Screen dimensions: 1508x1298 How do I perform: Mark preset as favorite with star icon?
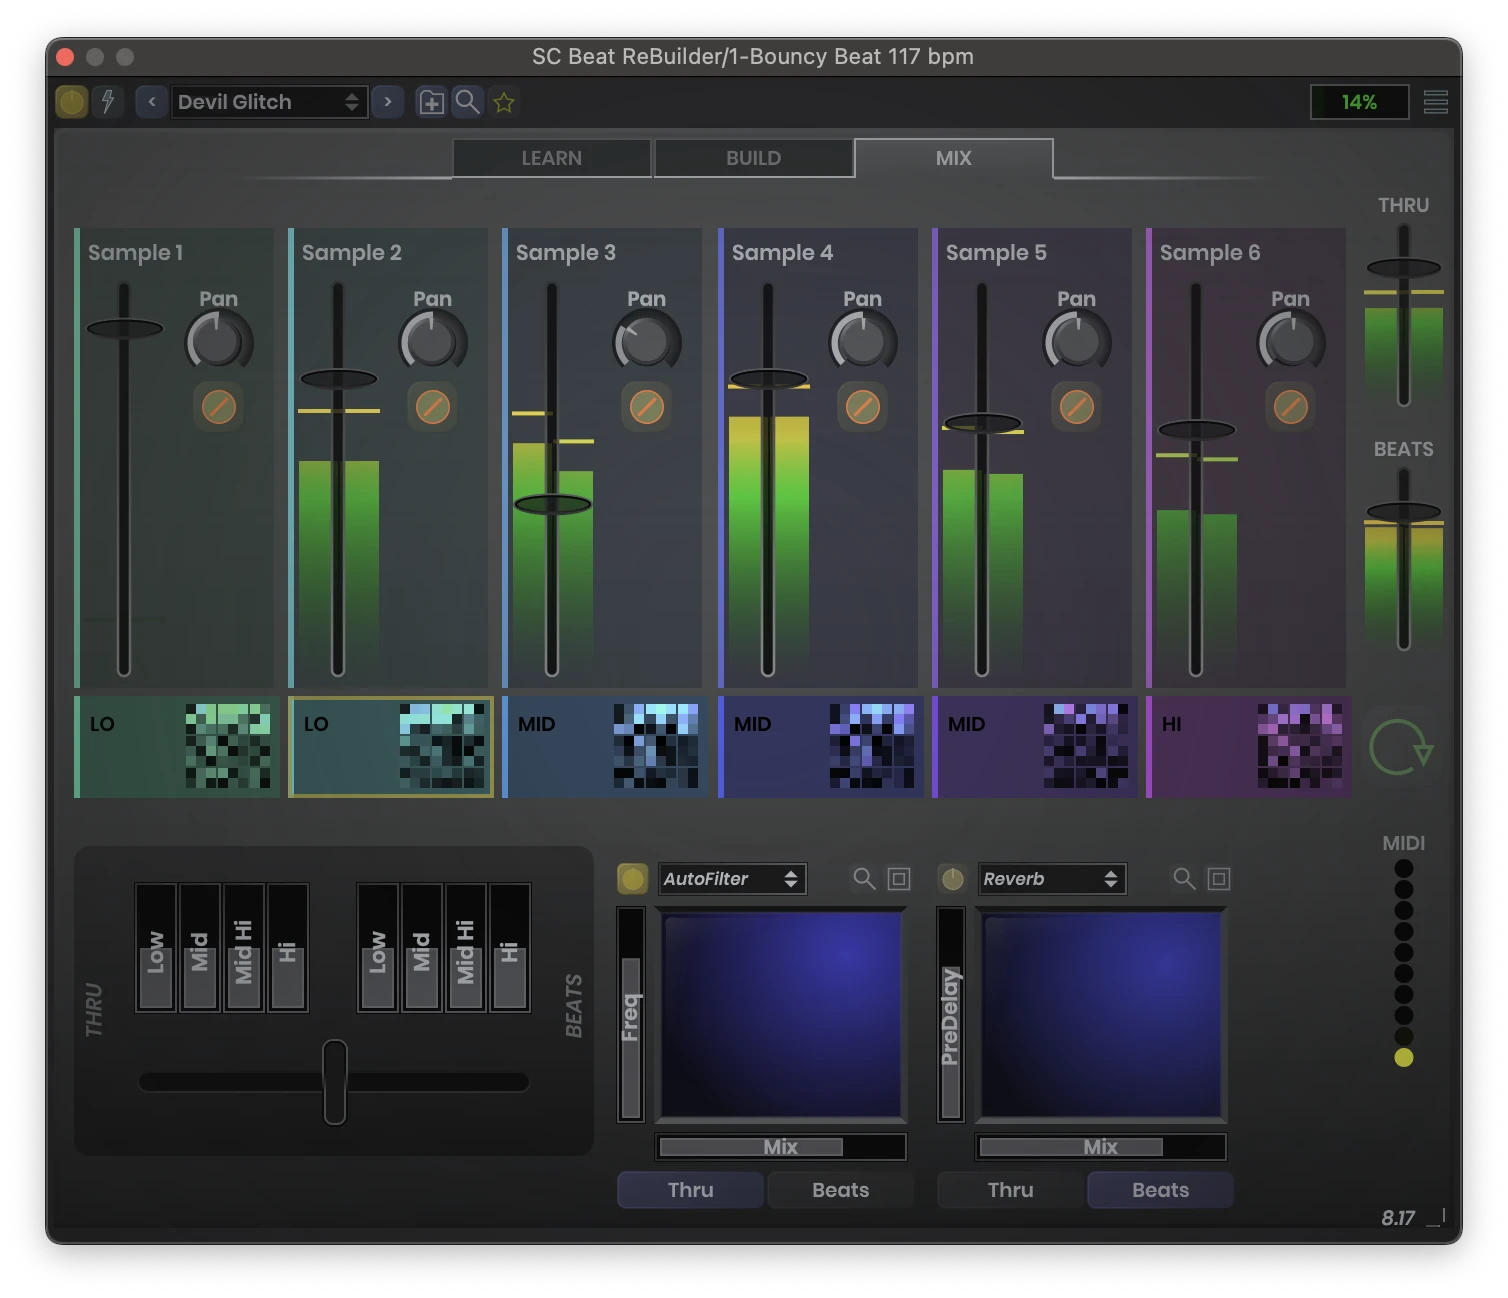point(504,102)
